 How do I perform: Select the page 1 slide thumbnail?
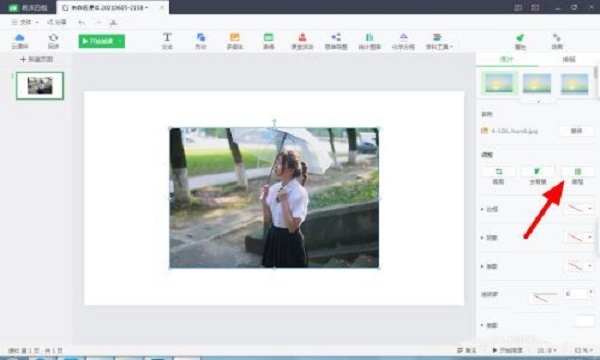(x=40, y=86)
